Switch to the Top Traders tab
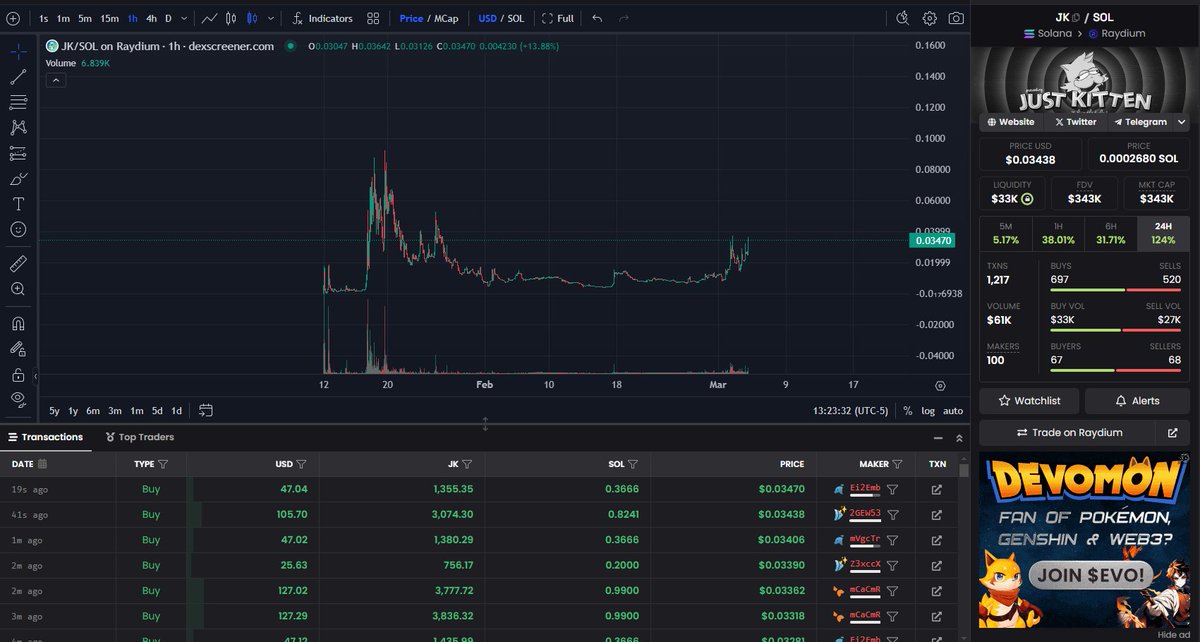The image size is (1200, 642). click(139, 437)
